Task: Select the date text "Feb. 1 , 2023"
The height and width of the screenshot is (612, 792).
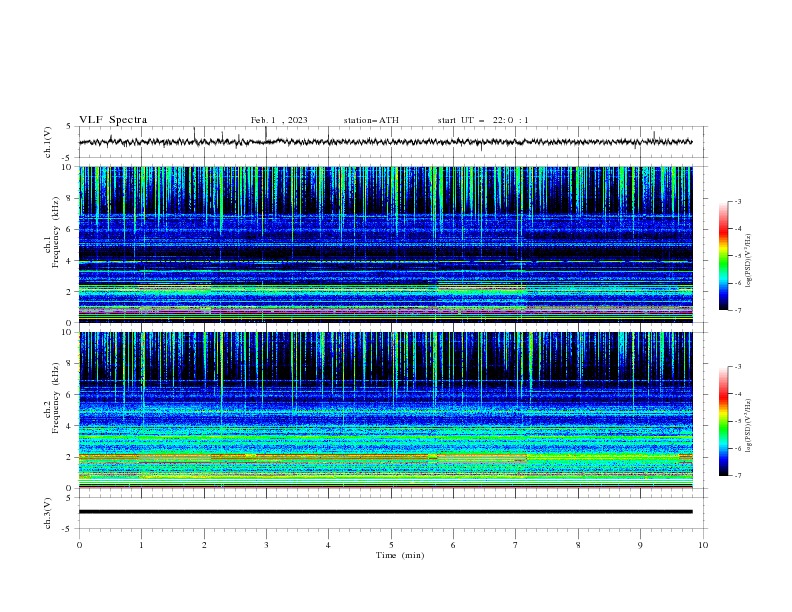Action: [279, 120]
